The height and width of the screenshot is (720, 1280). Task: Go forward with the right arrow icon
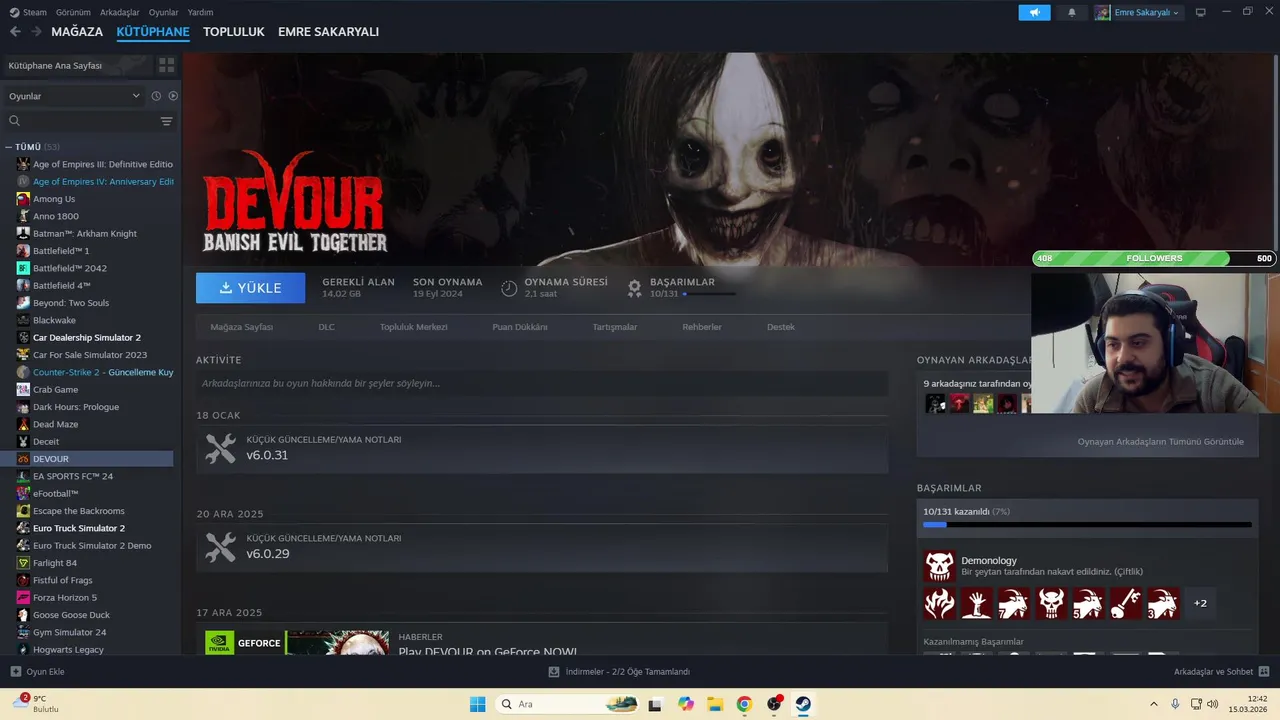(36, 32)
